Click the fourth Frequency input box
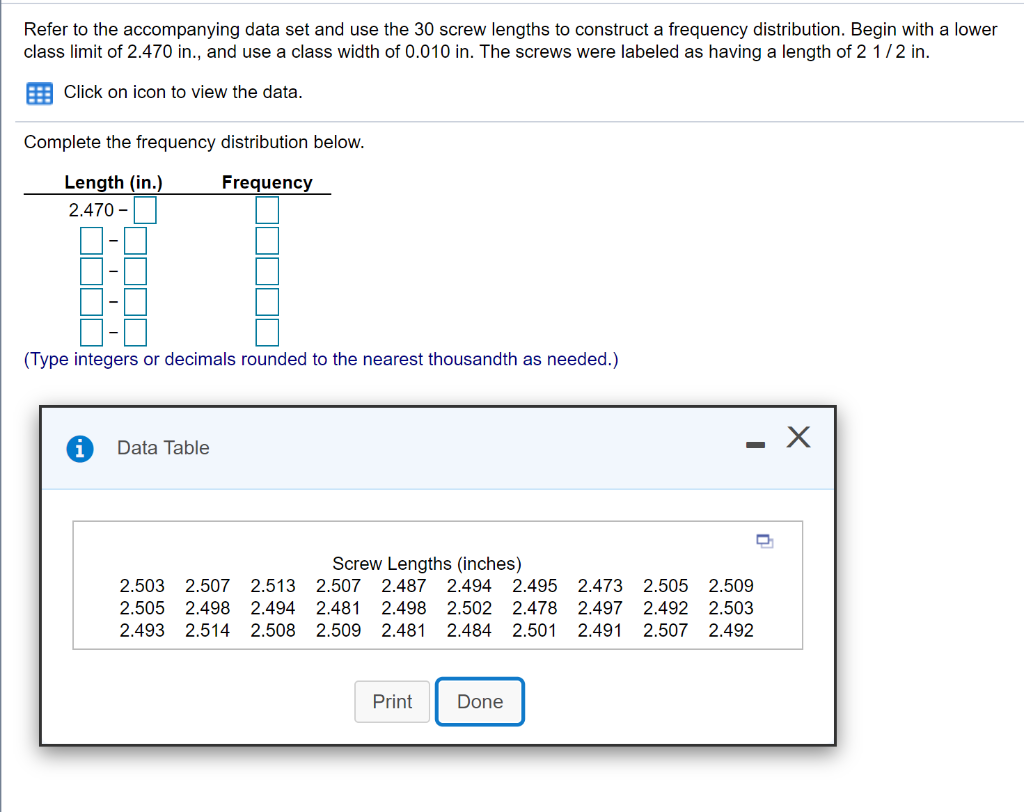This screenshot has width=1024, height=812. 266,301
